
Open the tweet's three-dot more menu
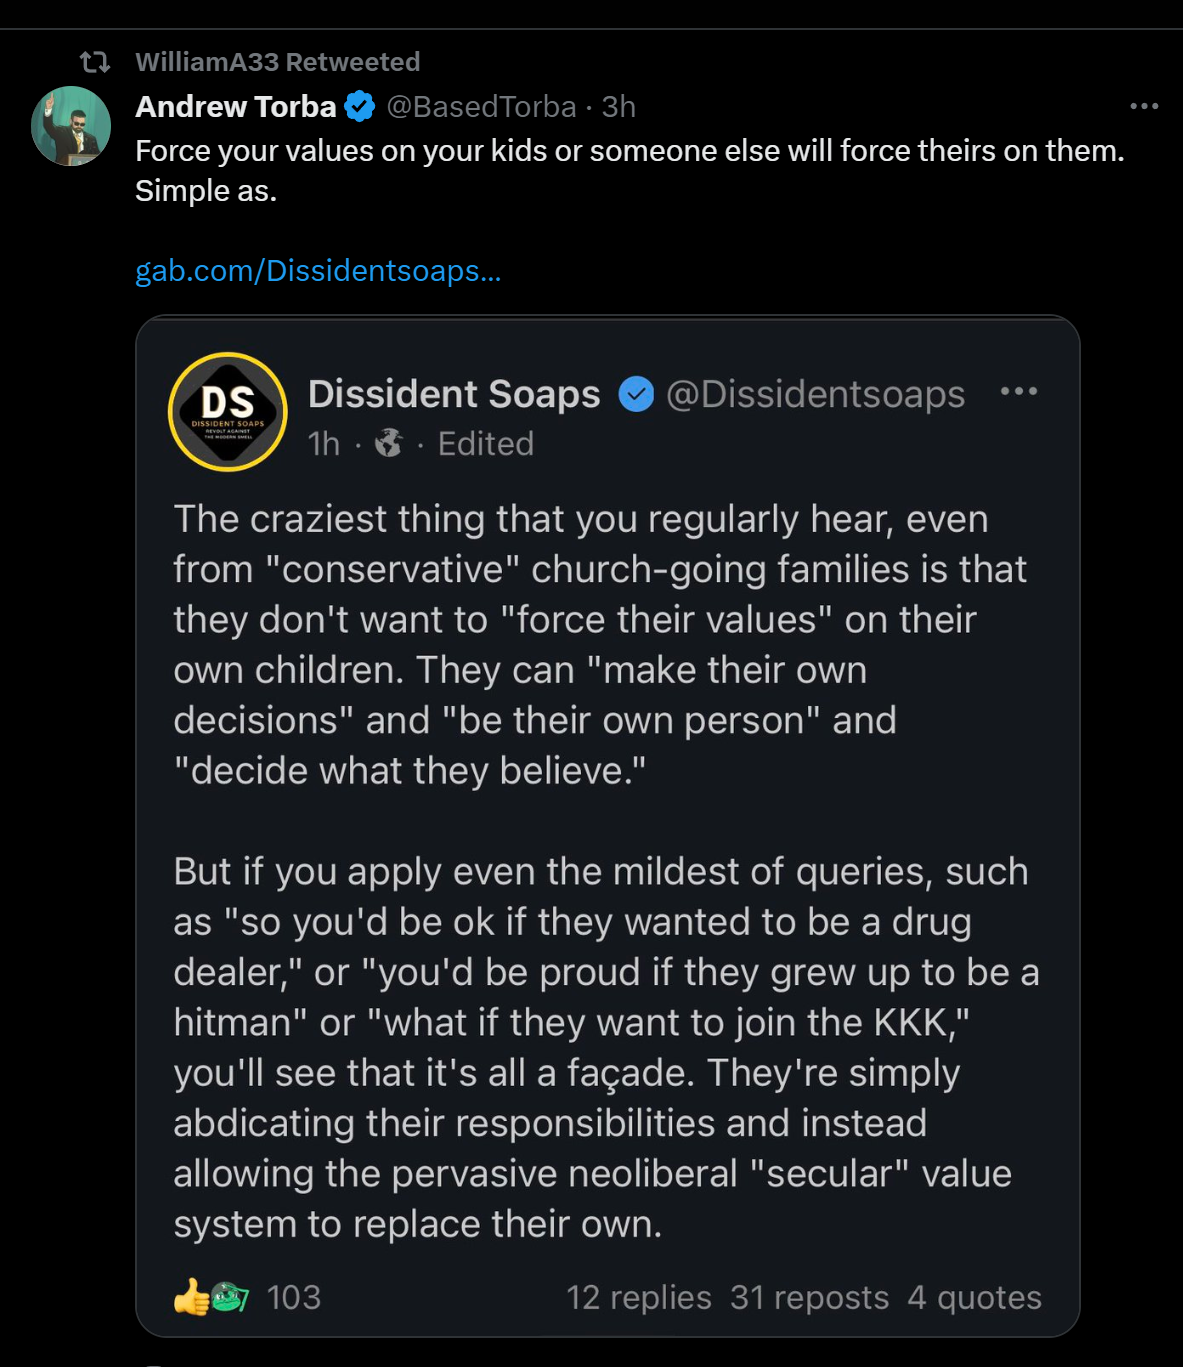(x=1144, y=106)
